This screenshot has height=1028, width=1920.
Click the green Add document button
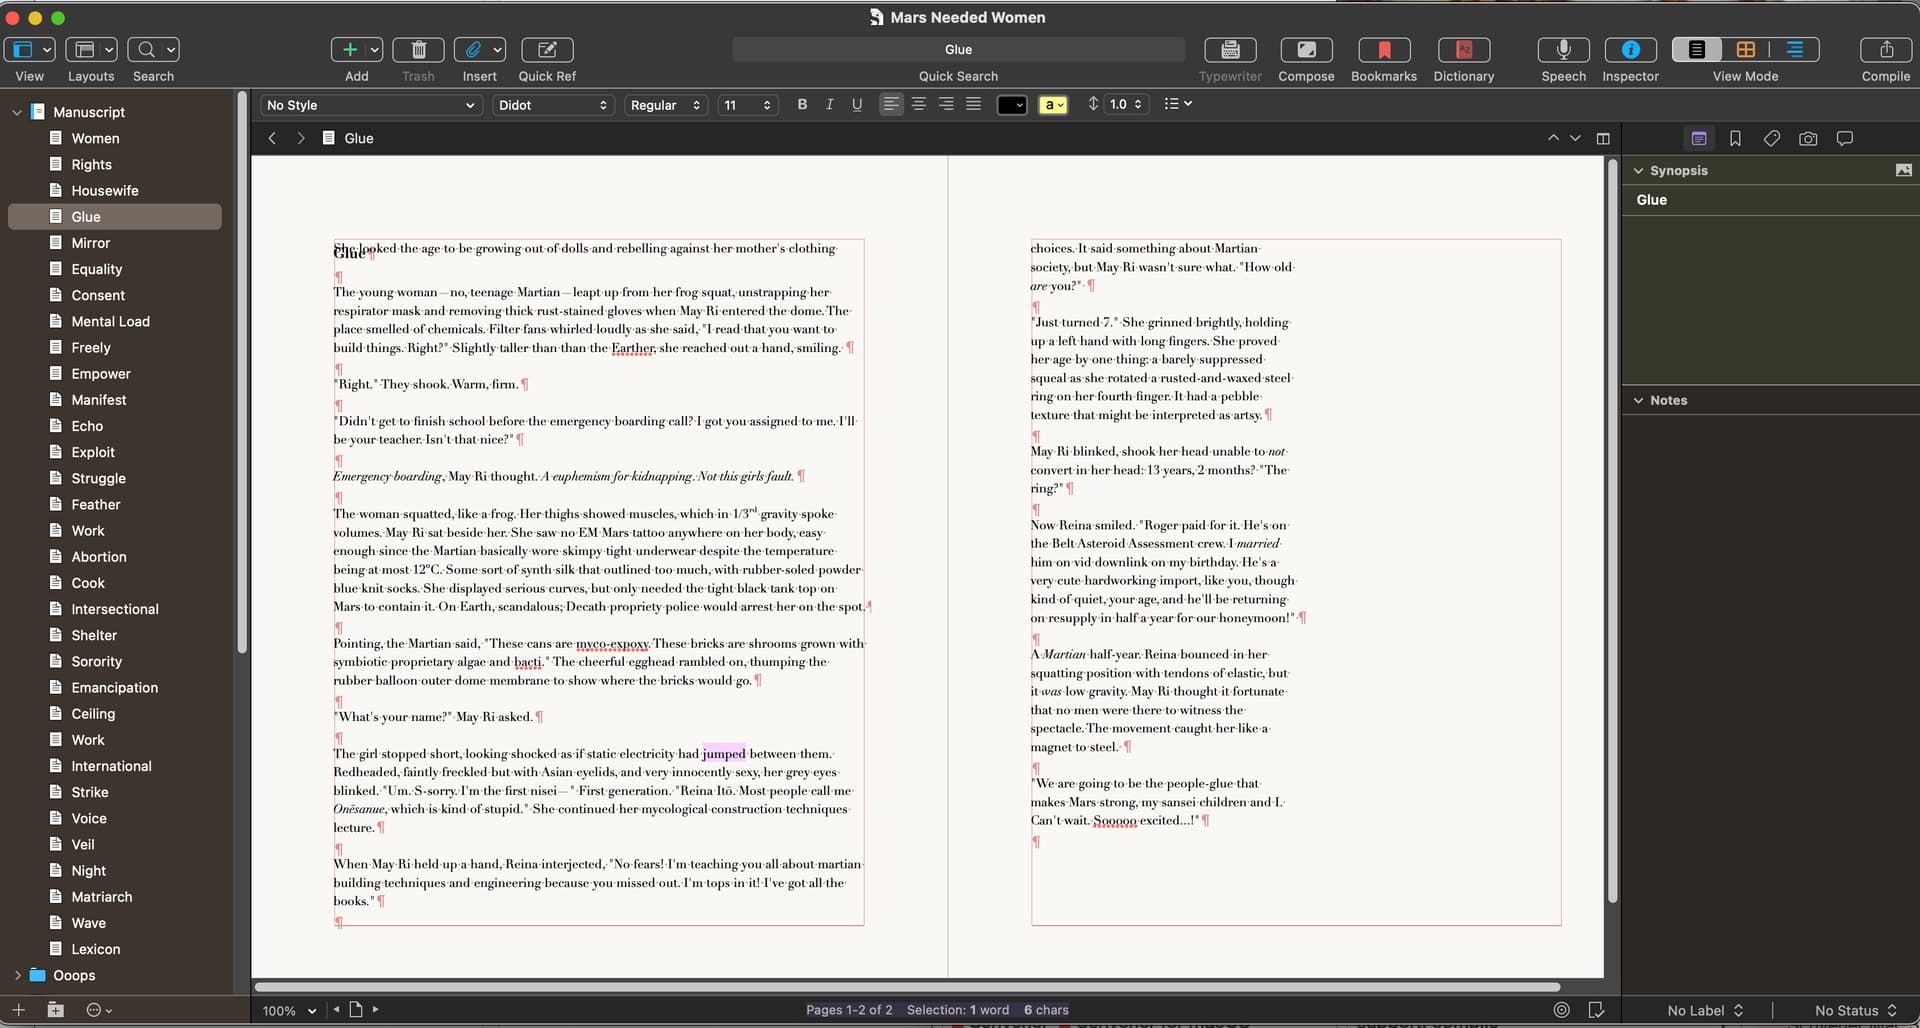pyautogui.click(x=350, y=50)
